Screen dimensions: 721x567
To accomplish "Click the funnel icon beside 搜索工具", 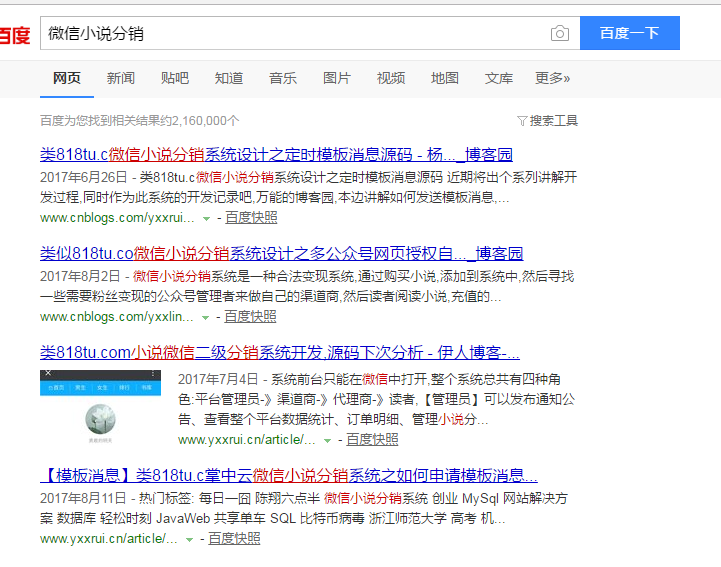I will click(521, 121).
